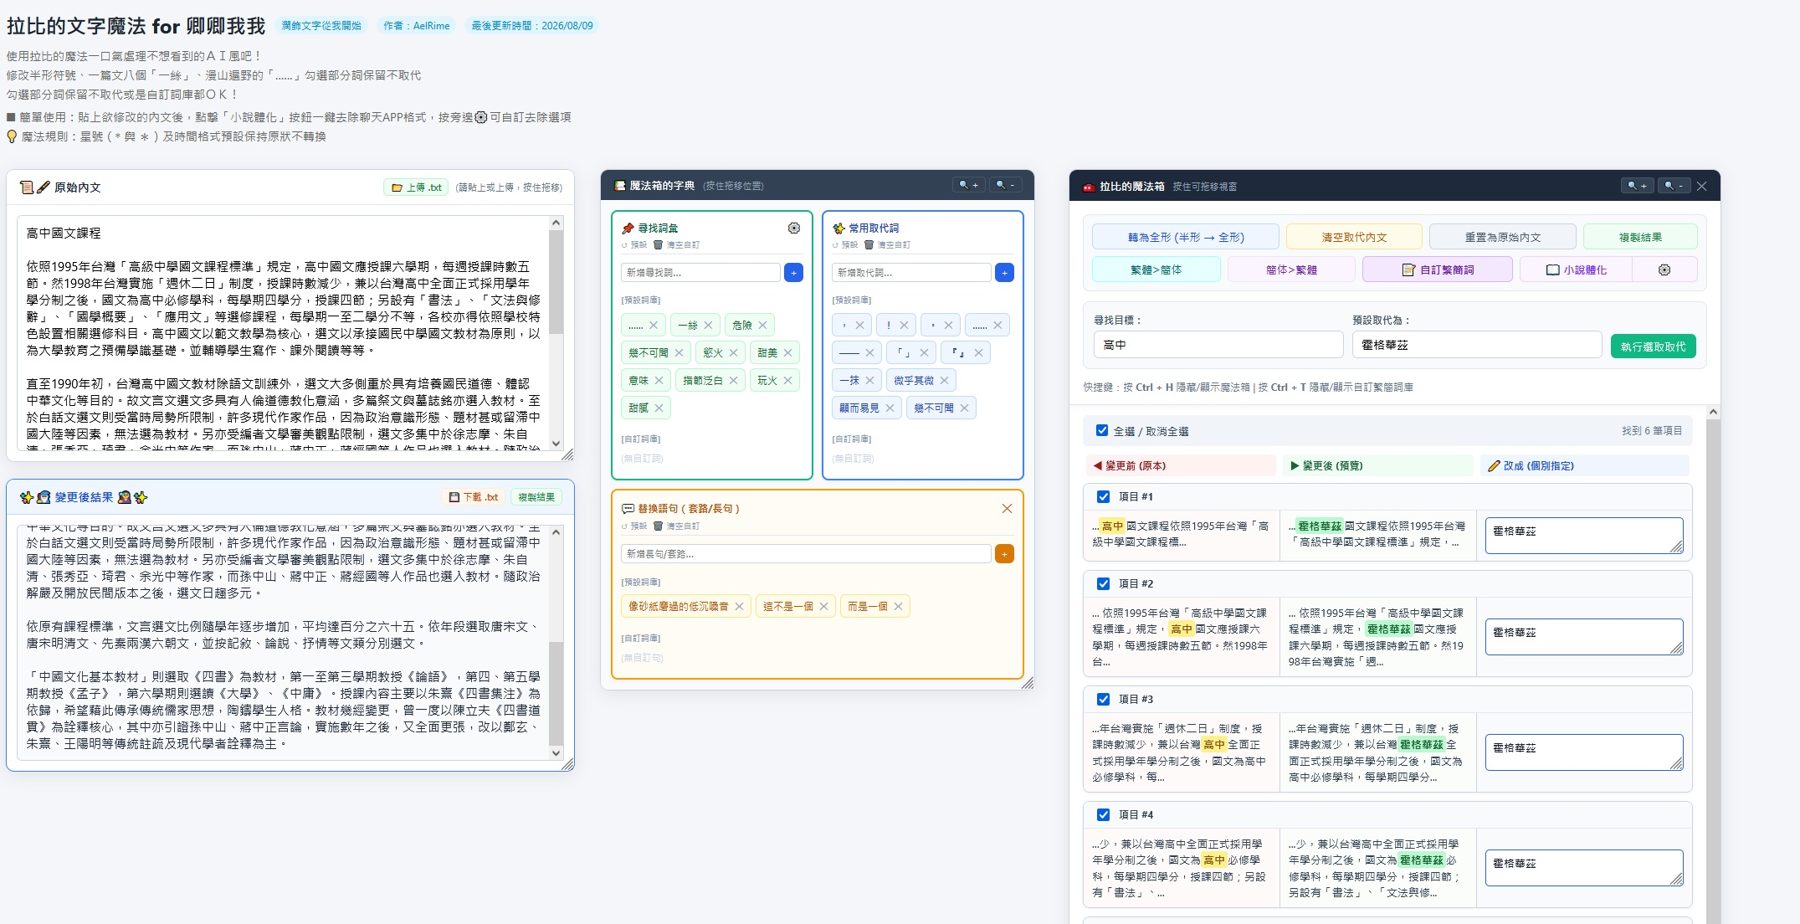Upload file with 上傳 .txt button

416,187
